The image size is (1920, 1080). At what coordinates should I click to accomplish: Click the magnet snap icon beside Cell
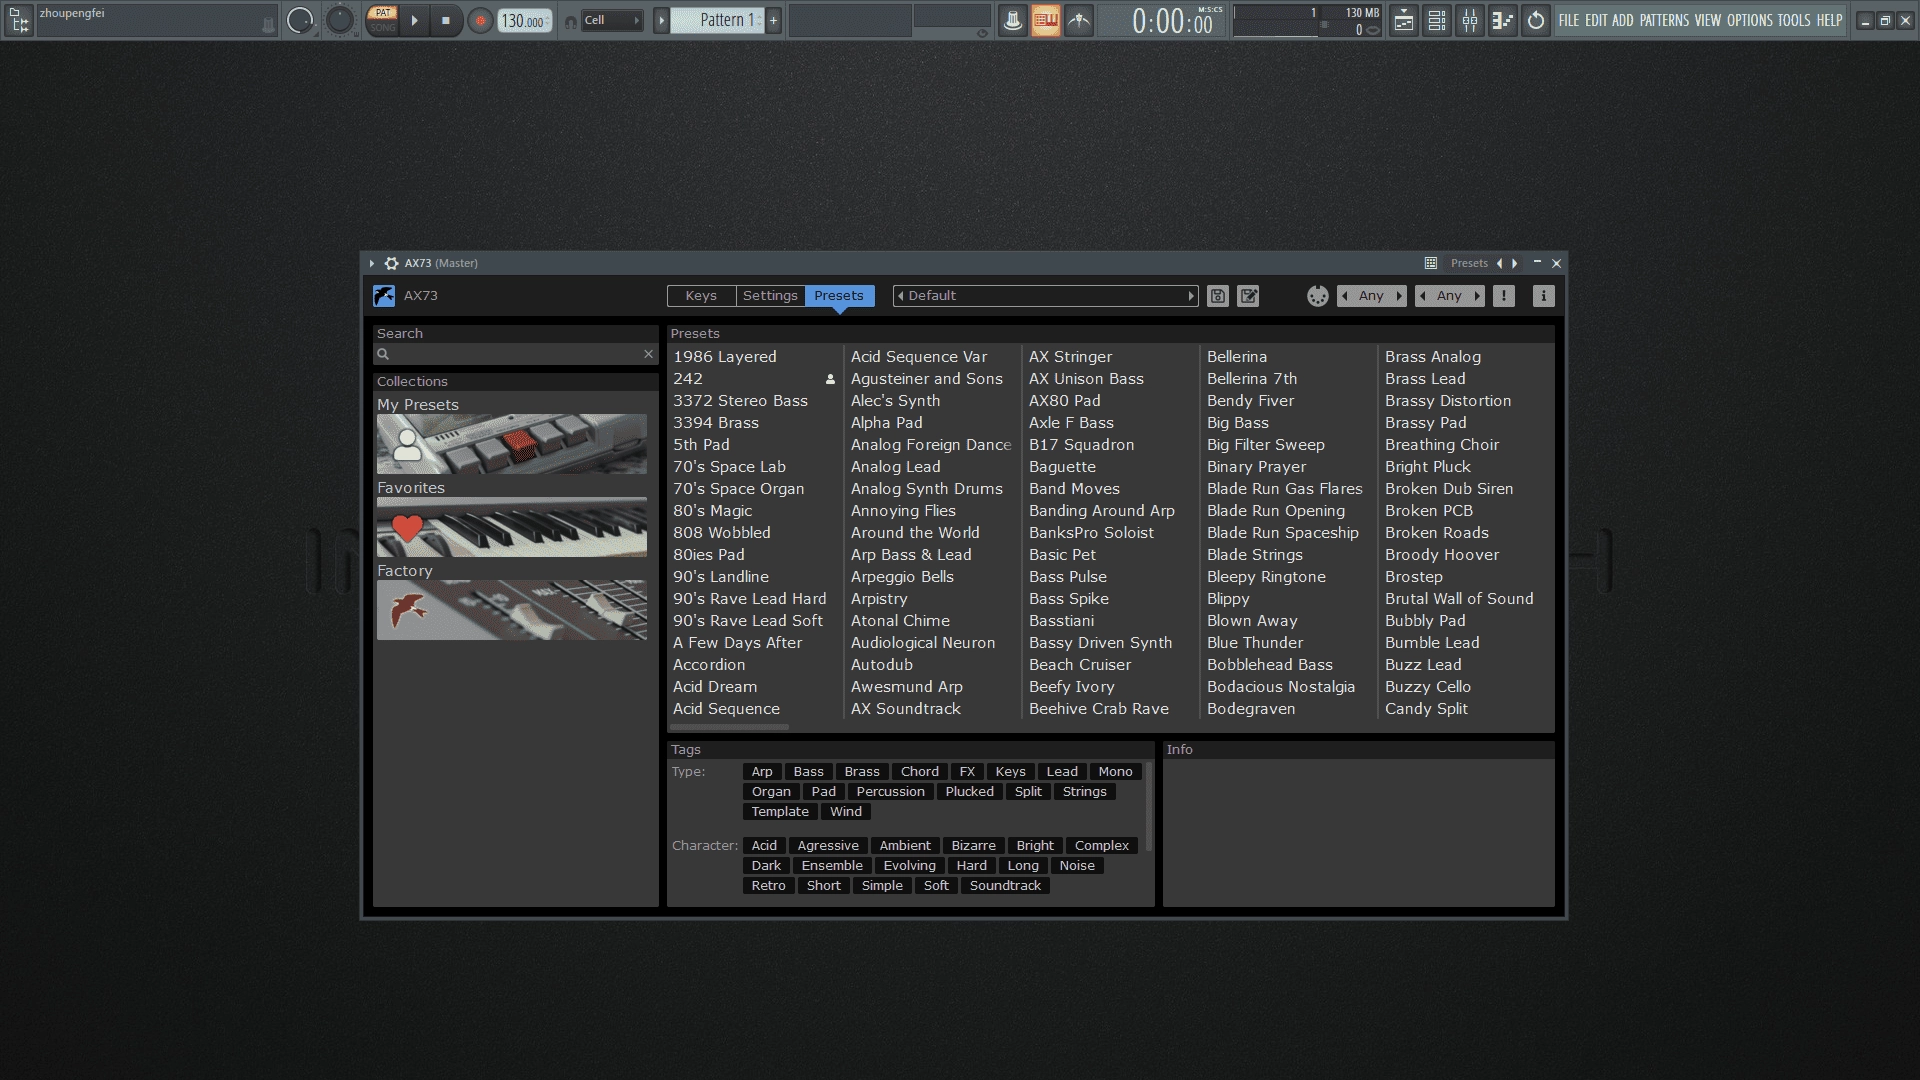click(570, 21)
